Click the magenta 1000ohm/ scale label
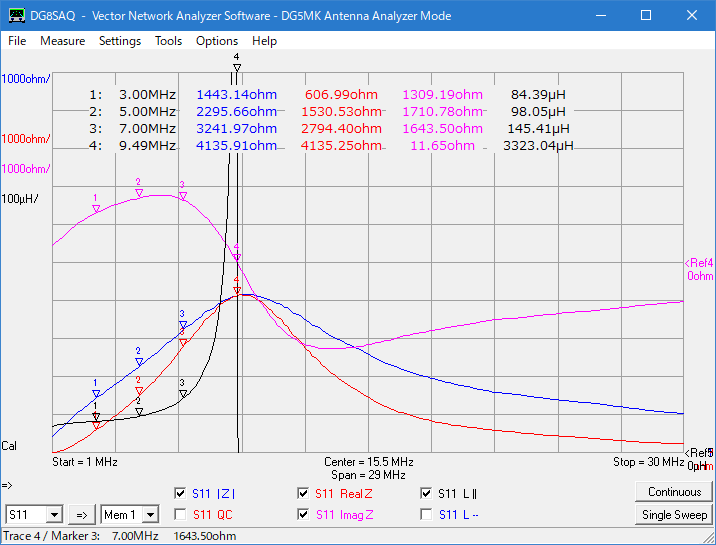716x545 pixels. pos(26,169)
